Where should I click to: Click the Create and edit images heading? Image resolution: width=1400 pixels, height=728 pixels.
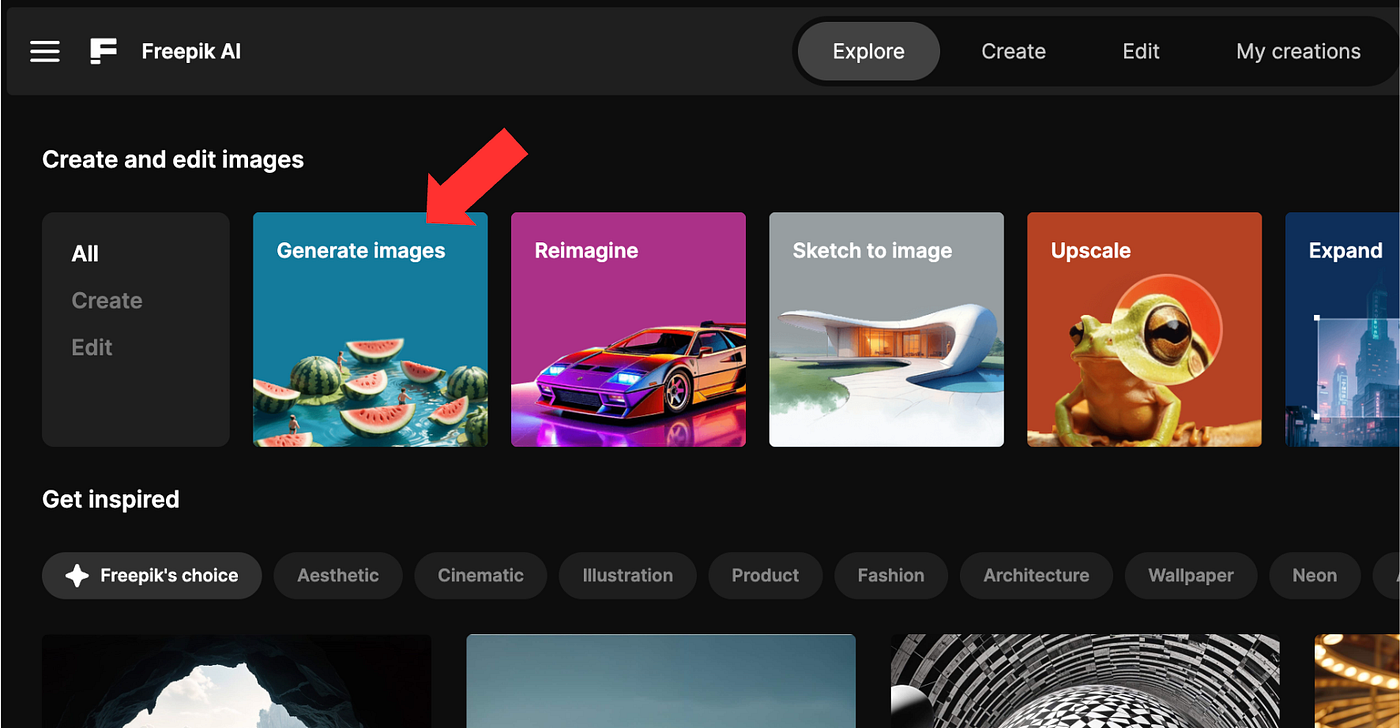173,159
